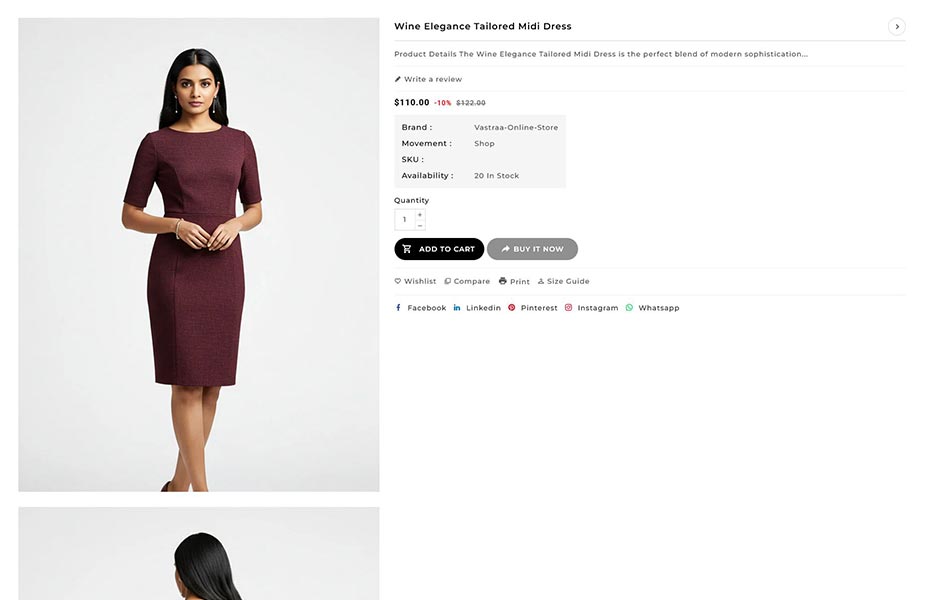Decrease quantity with the minus stepper

(420, 225)
